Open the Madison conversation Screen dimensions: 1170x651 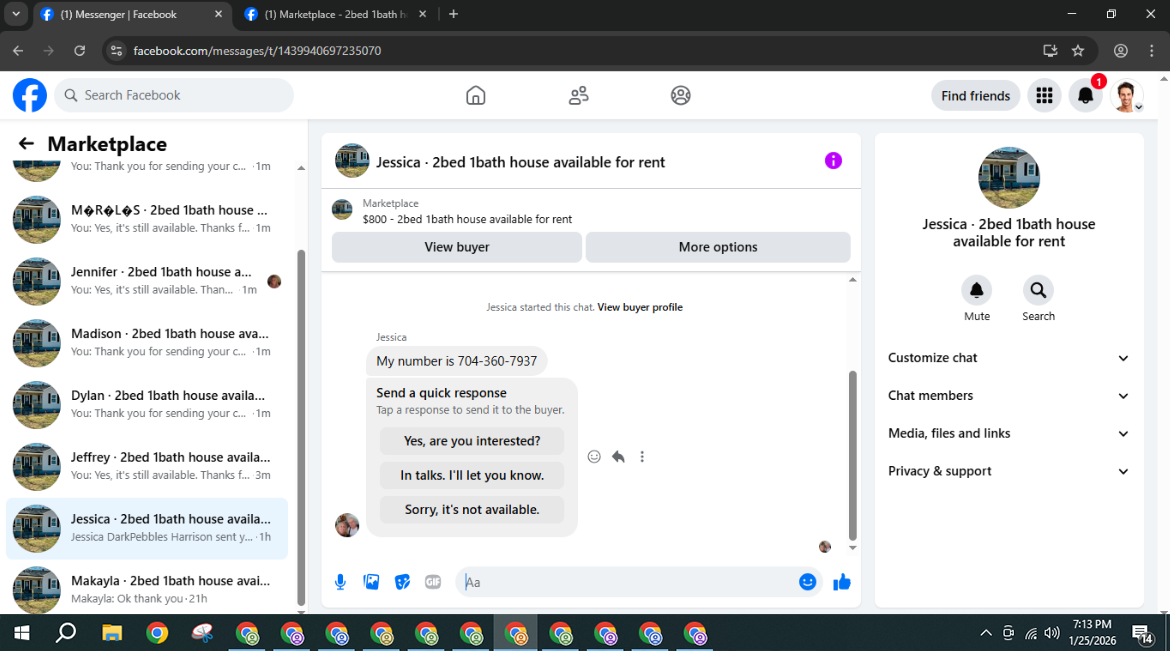click(147, 343)
